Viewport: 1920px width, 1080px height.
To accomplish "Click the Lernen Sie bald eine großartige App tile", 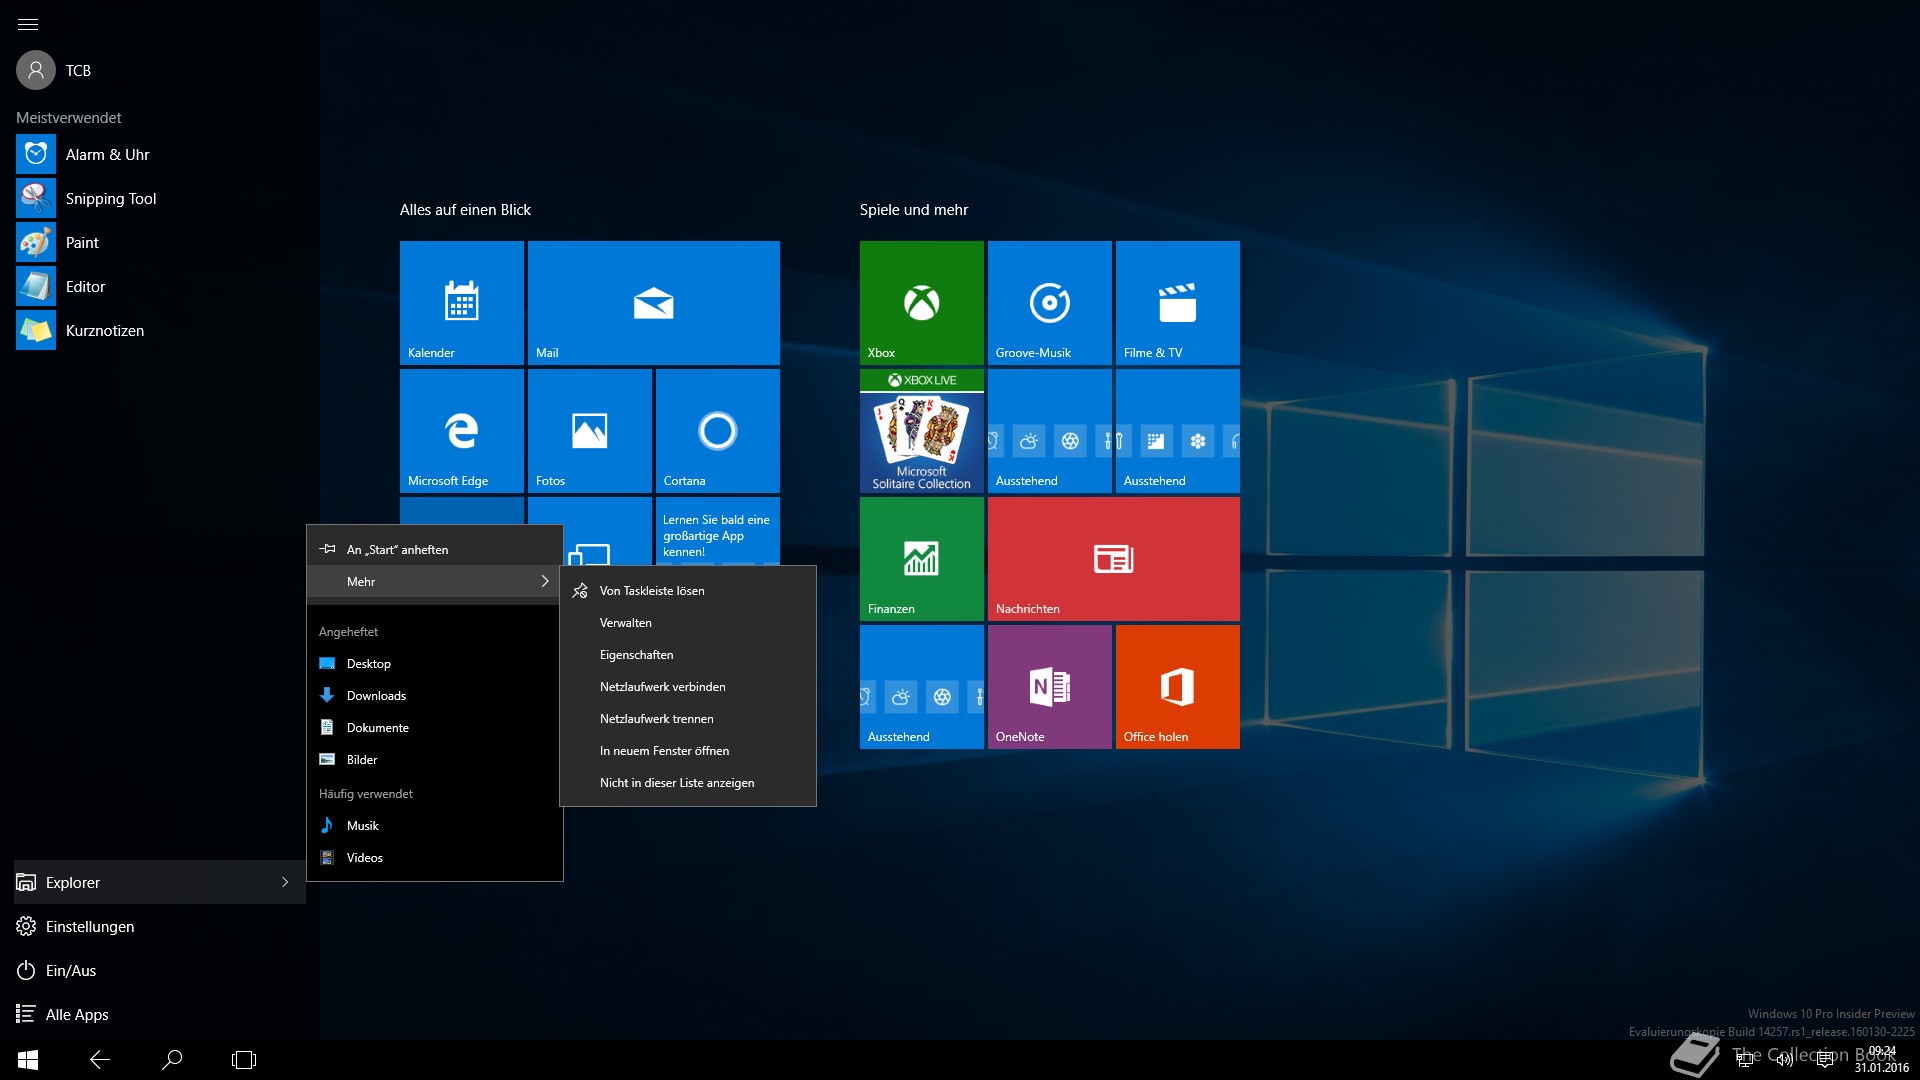I will coord(718,531).
